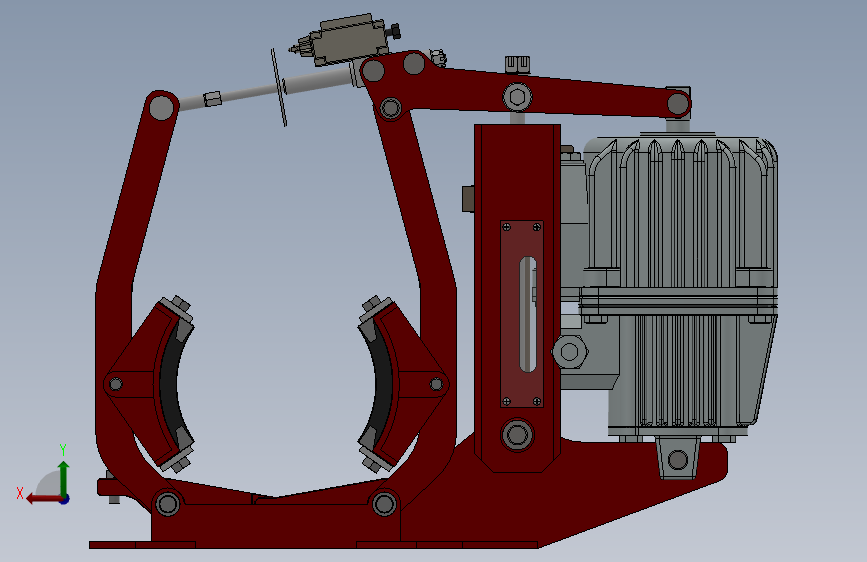Select the pivot pin at the lever's right end
867x562 pixels.
tap(678, 103)
